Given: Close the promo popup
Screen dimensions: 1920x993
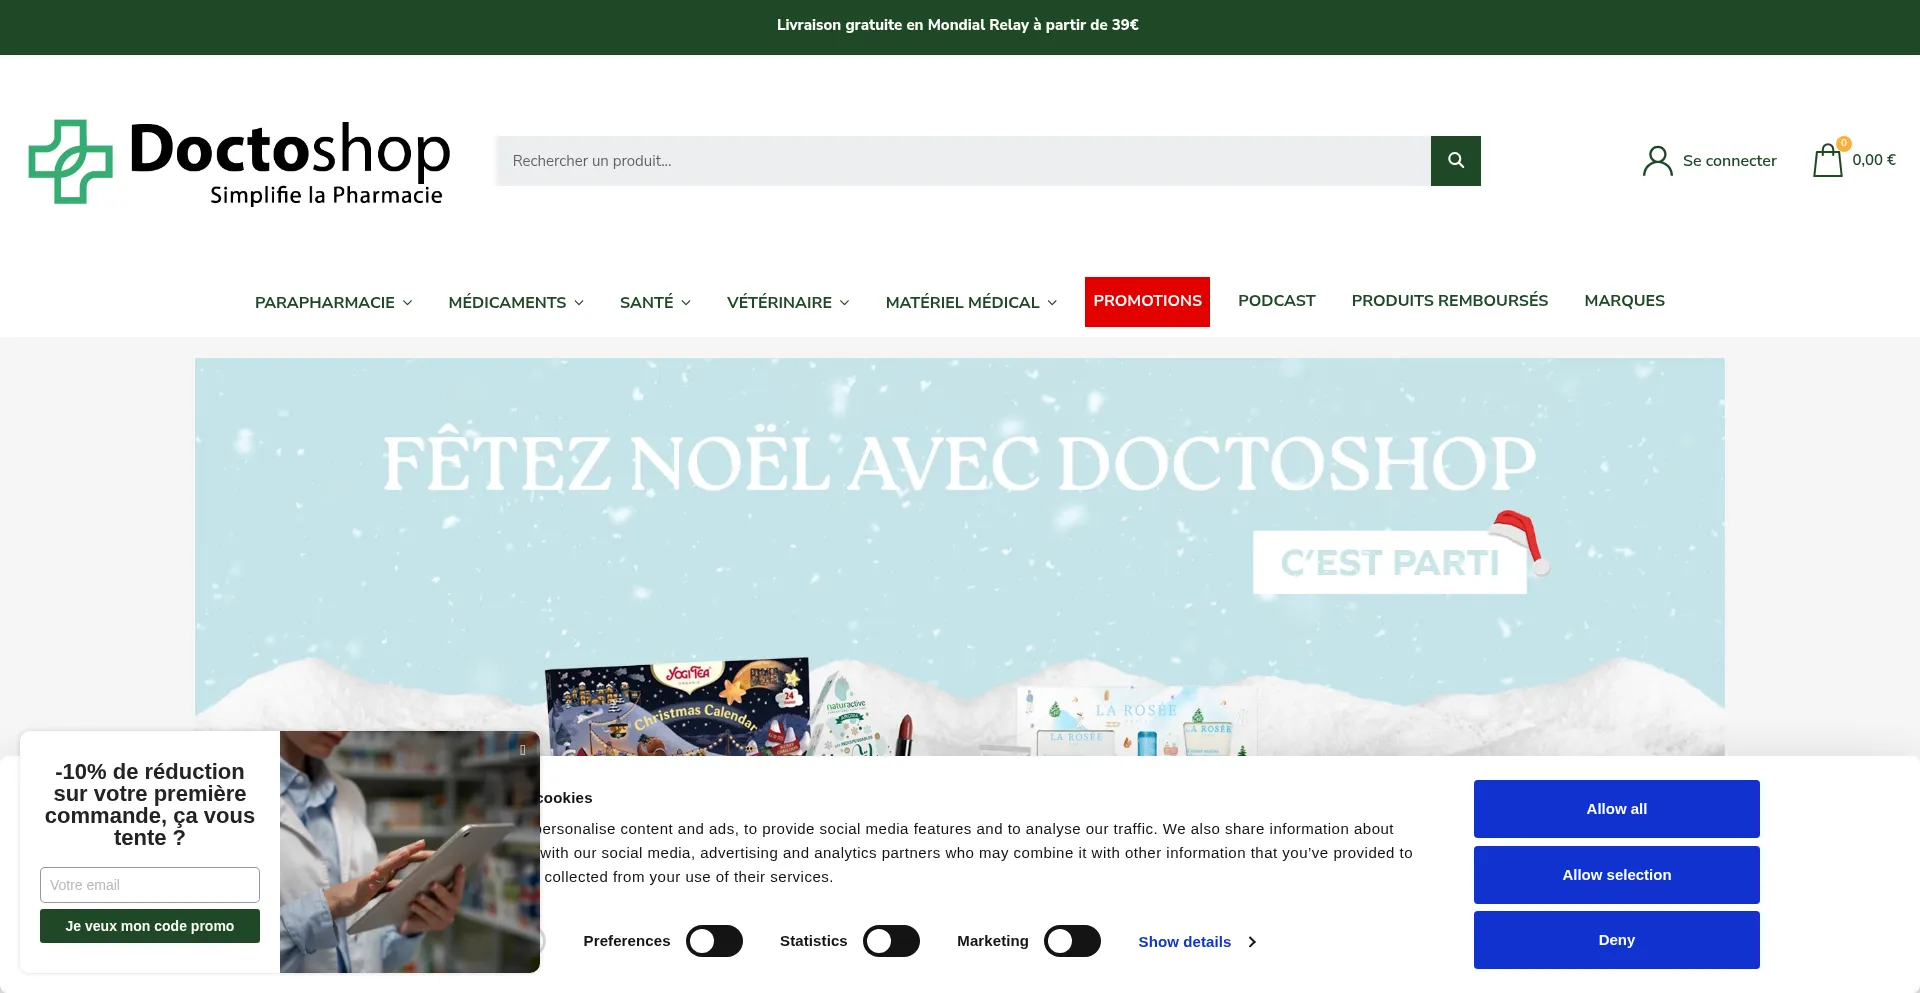Looking at the screenshot, I should [x=521, y=748].
